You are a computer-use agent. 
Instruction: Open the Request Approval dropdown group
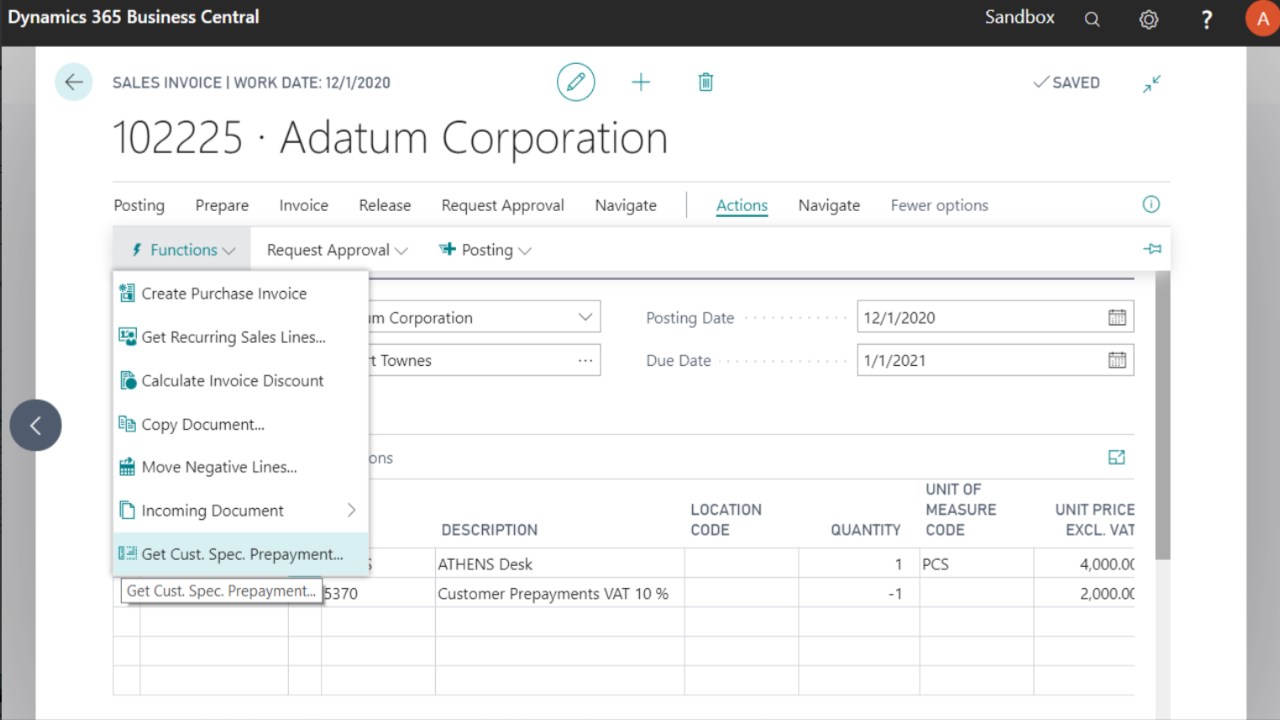pyautogui.click(x=337, y=250)
